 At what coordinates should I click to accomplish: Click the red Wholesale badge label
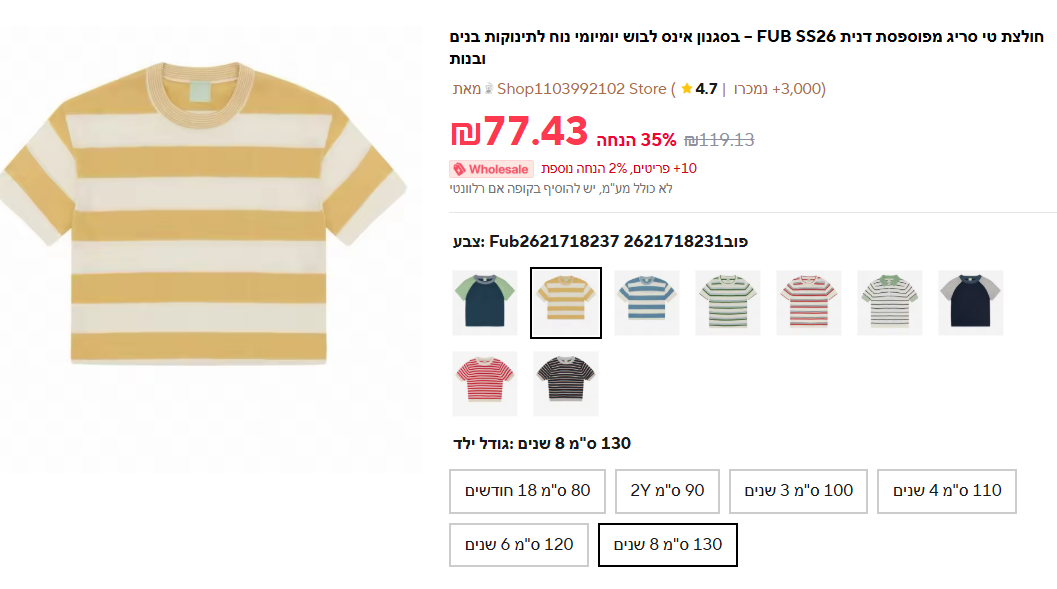(498, 169)
